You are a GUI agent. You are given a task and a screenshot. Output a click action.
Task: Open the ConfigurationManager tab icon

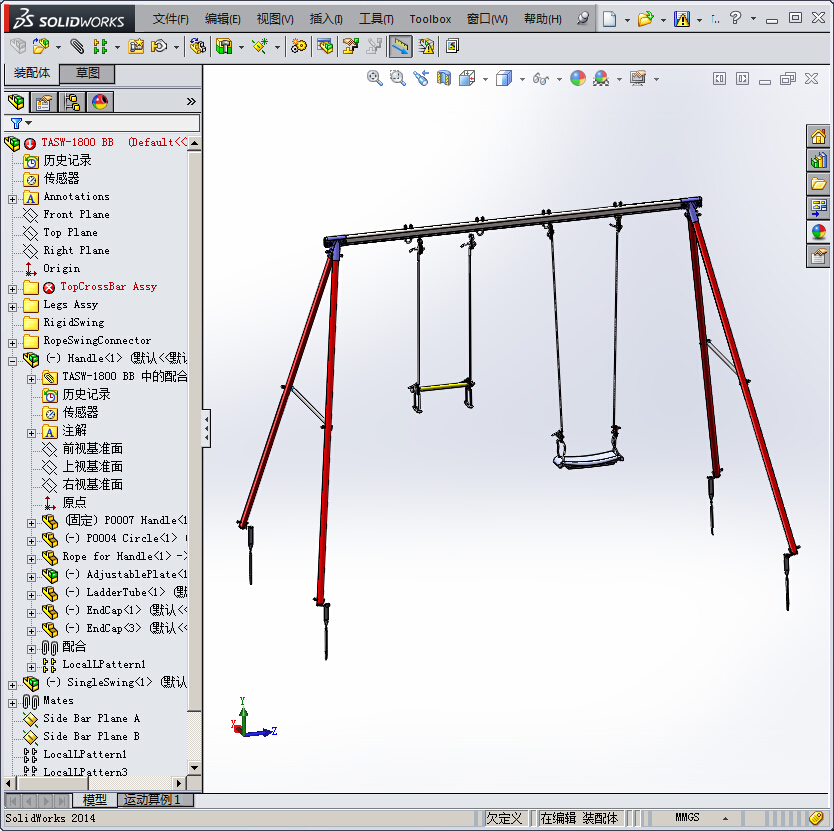[72, 102]
